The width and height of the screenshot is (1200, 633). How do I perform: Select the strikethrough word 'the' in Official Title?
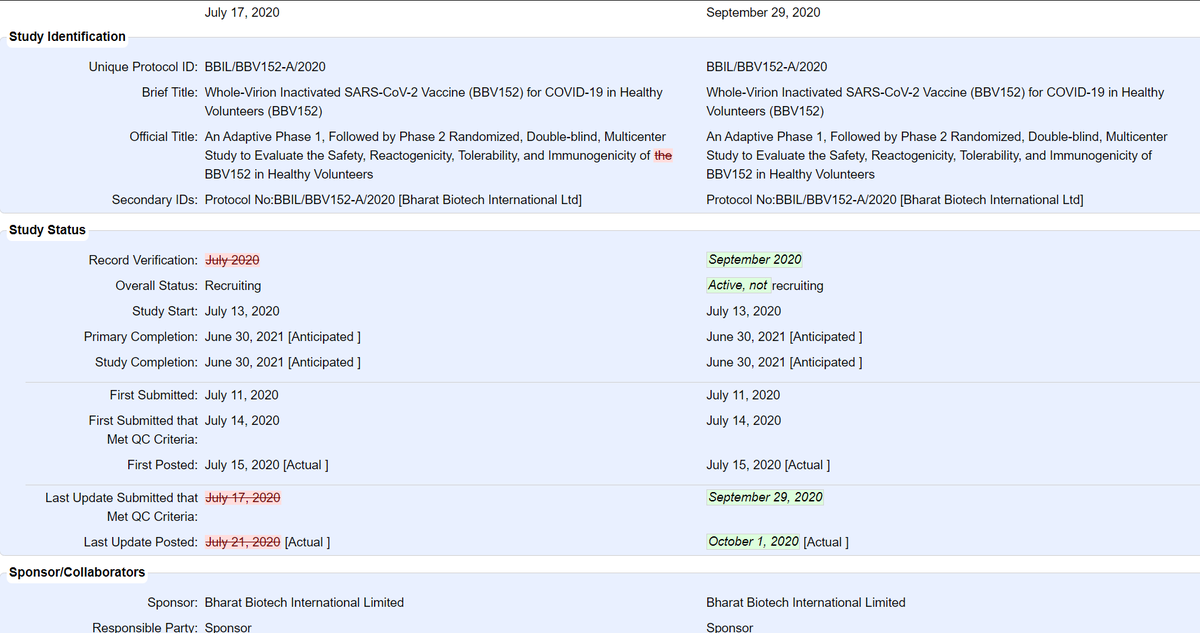[661, 155]
